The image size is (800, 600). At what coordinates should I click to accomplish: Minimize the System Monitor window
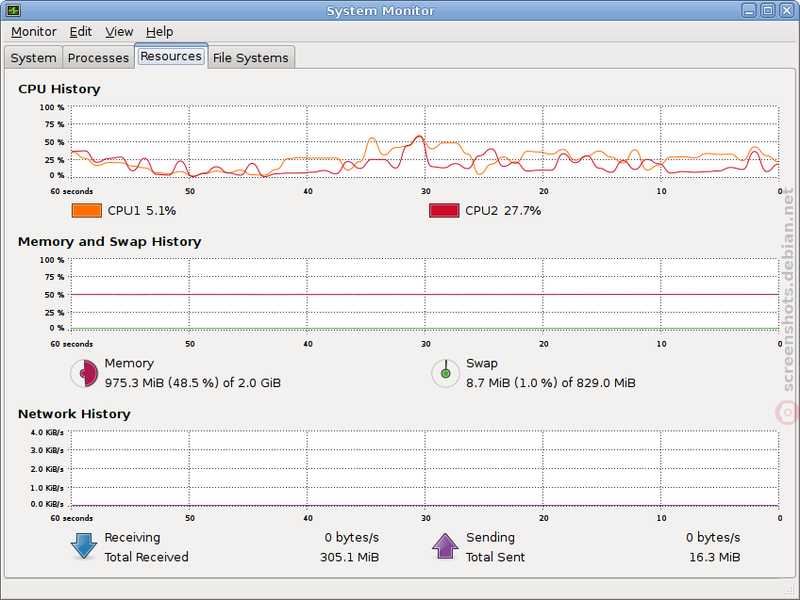coord(749,10)
